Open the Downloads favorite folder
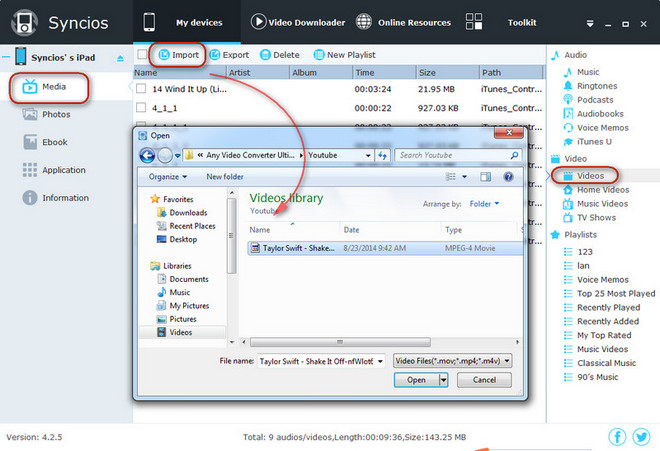Image resolution: width=660 pixels, height=451 pixels. pyautogui.click(x=182, y=213)
